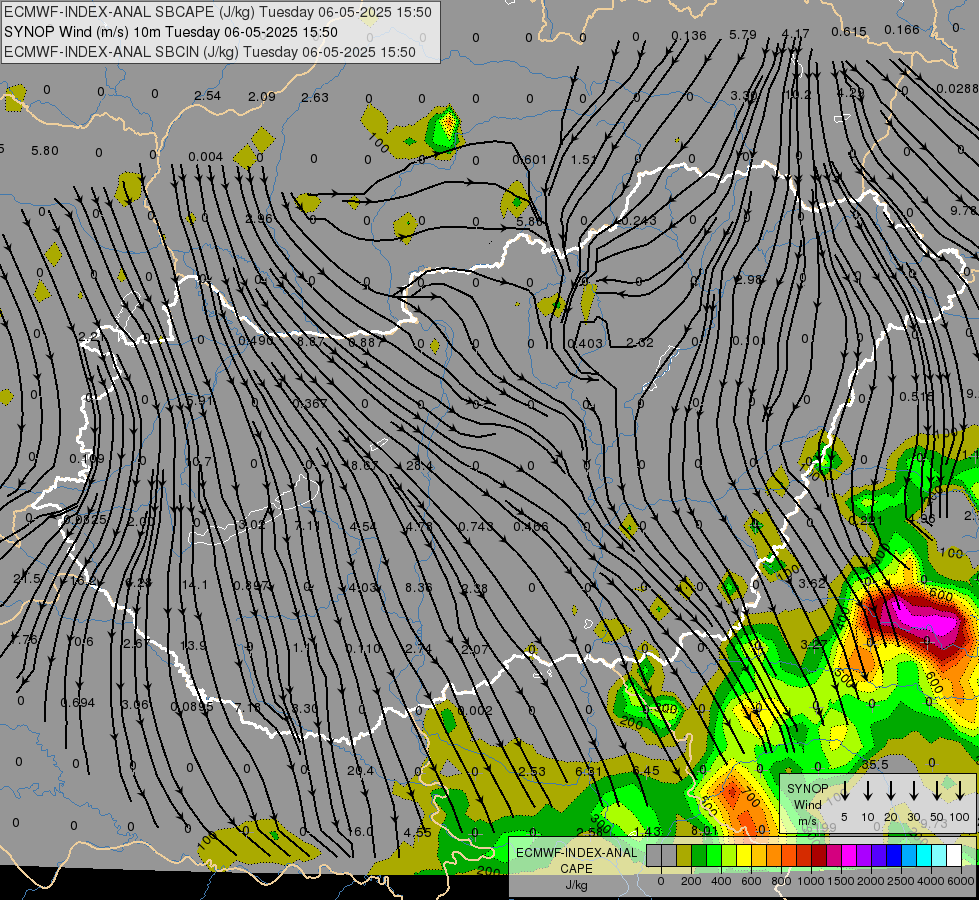Select the bright magenta swatch in CAPE legend
The height and width of the screenshot is (900, 979).
click(849, 856)
